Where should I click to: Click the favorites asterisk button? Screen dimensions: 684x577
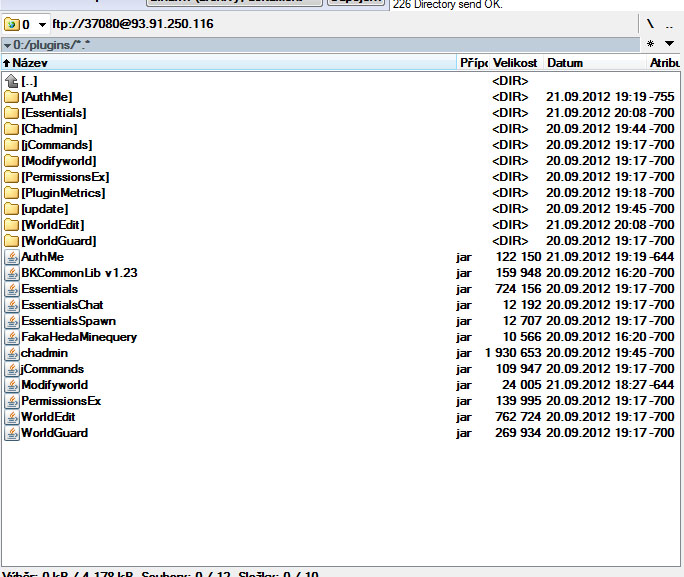coord(650,44)
